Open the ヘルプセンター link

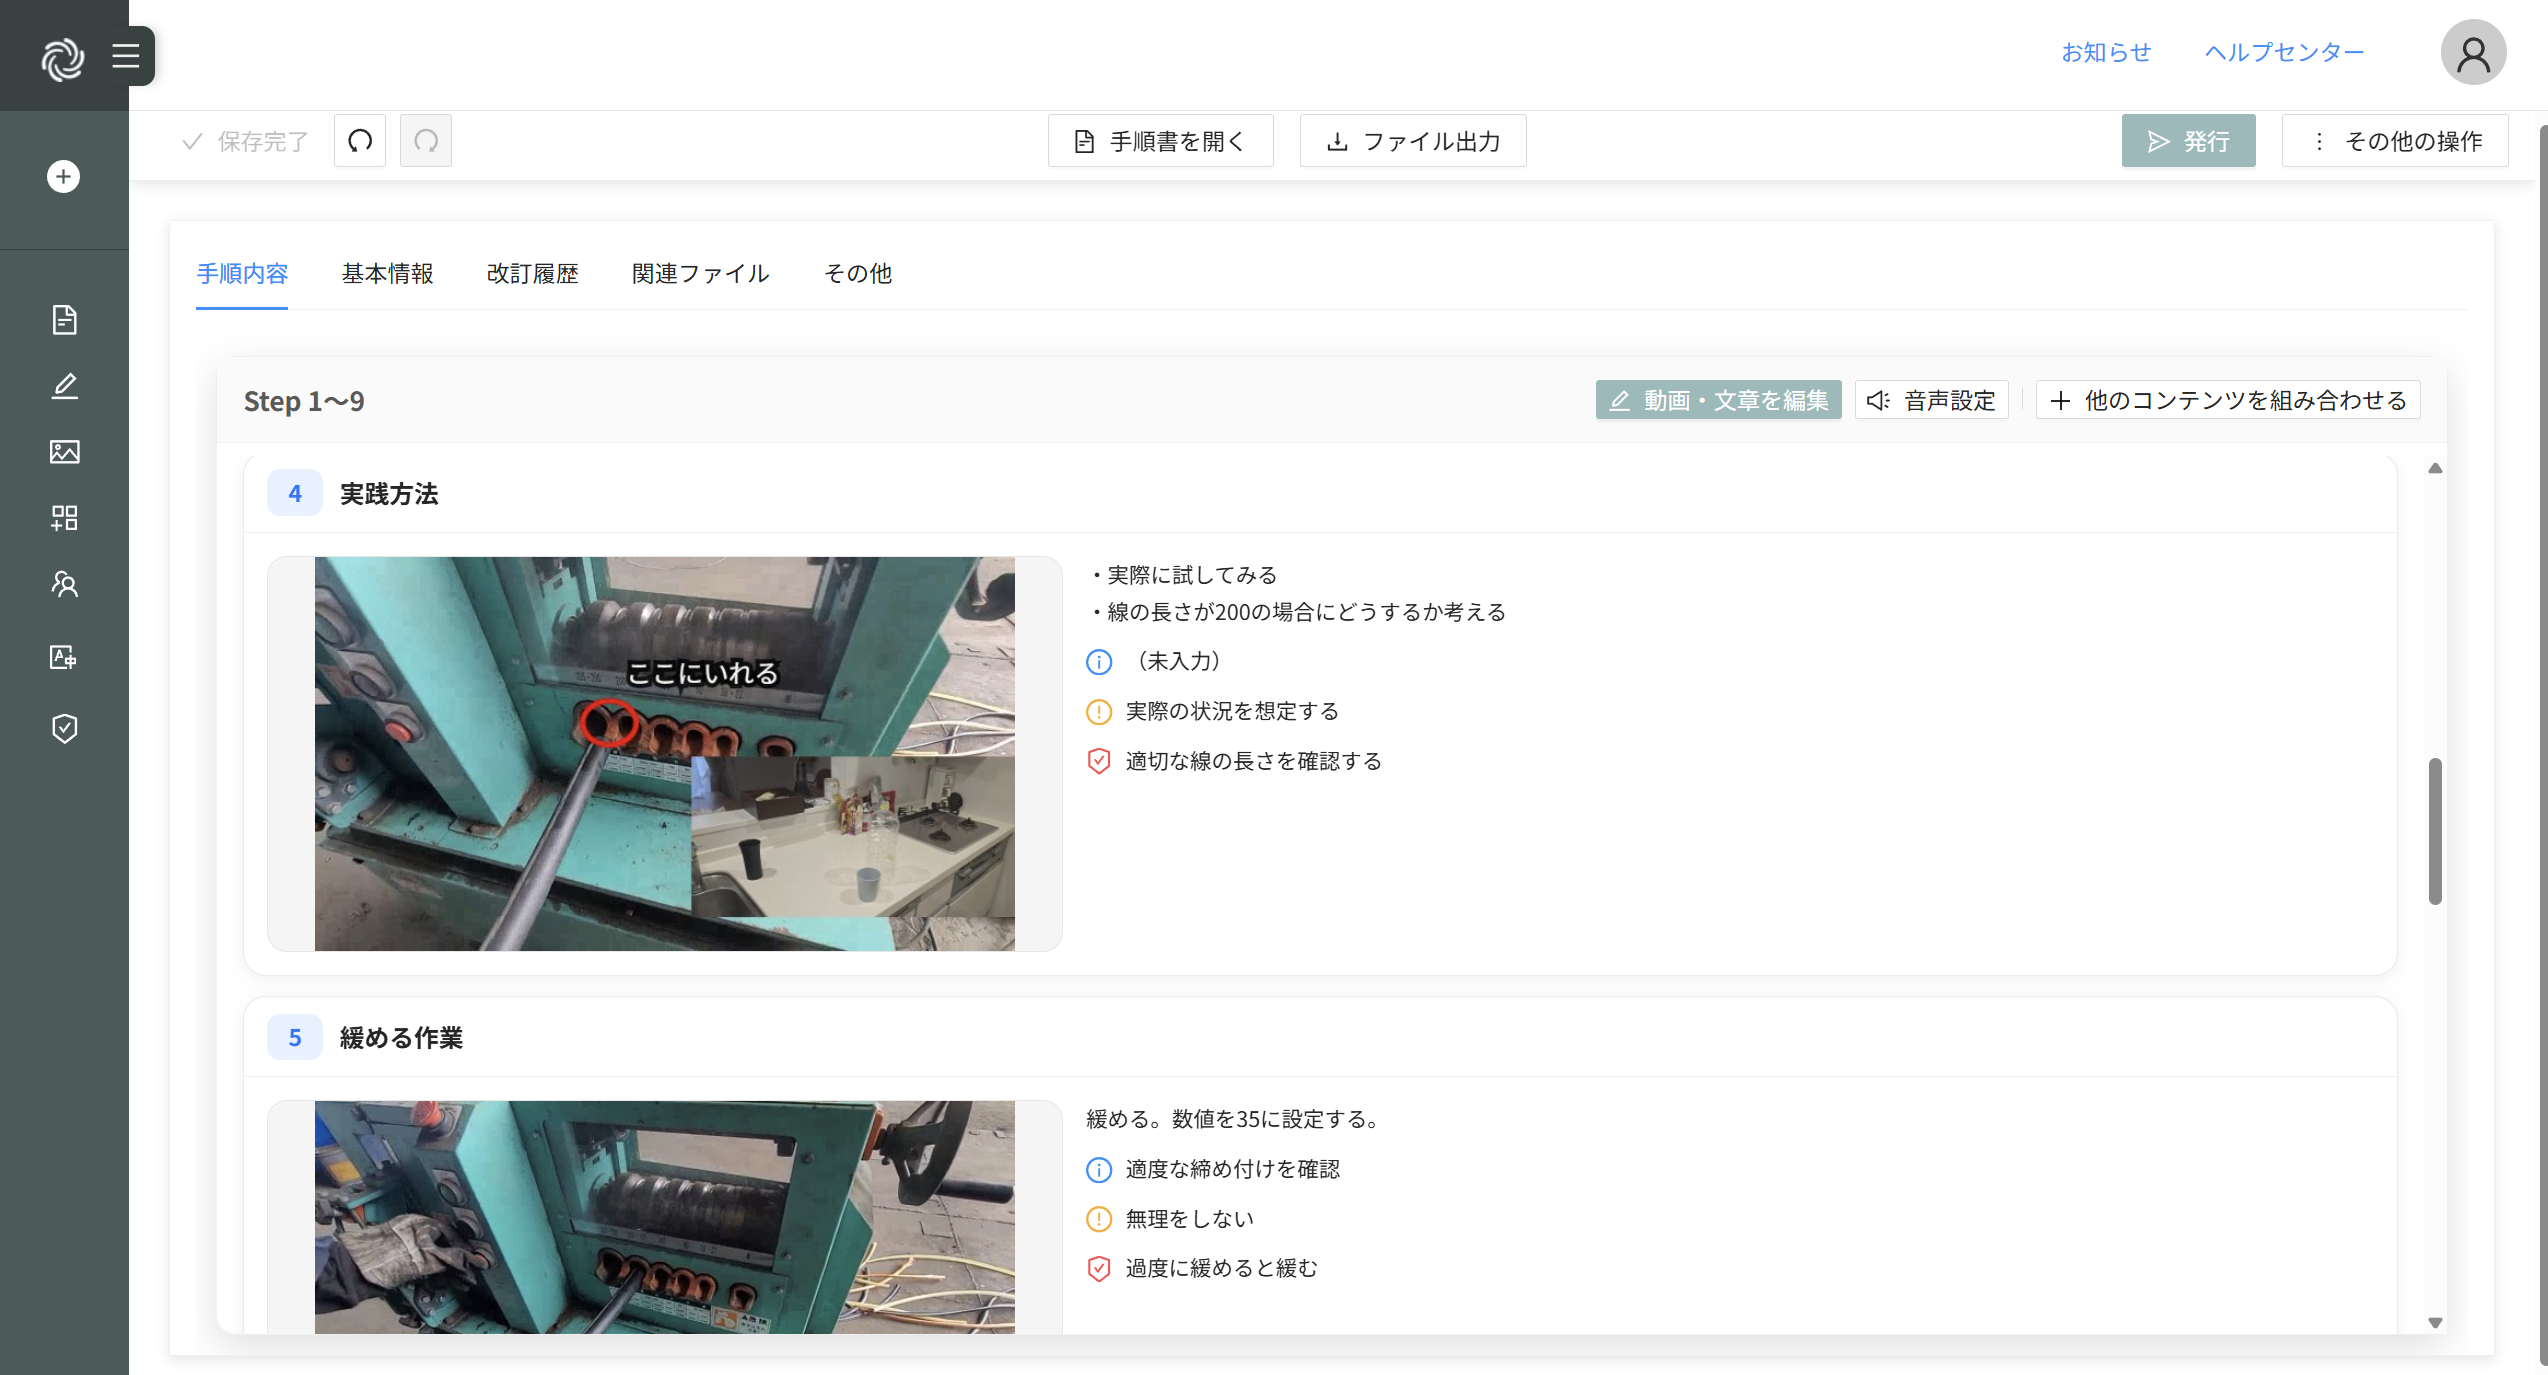click(x=2284, y=53)
